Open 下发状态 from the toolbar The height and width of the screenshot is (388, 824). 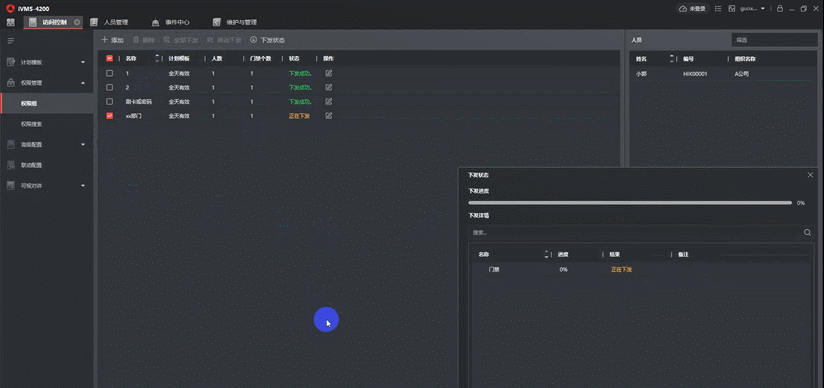[x=267, y=40]
